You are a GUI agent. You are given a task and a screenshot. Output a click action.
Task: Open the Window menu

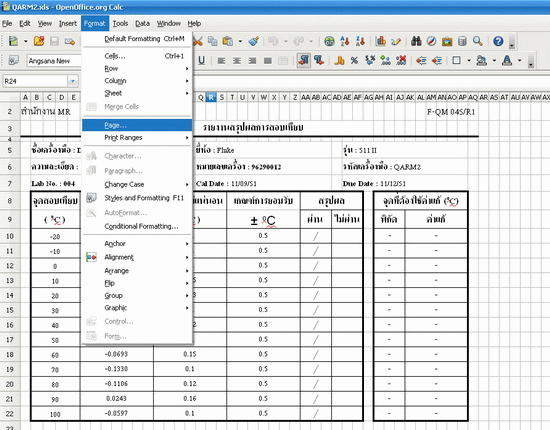point(168,23)
